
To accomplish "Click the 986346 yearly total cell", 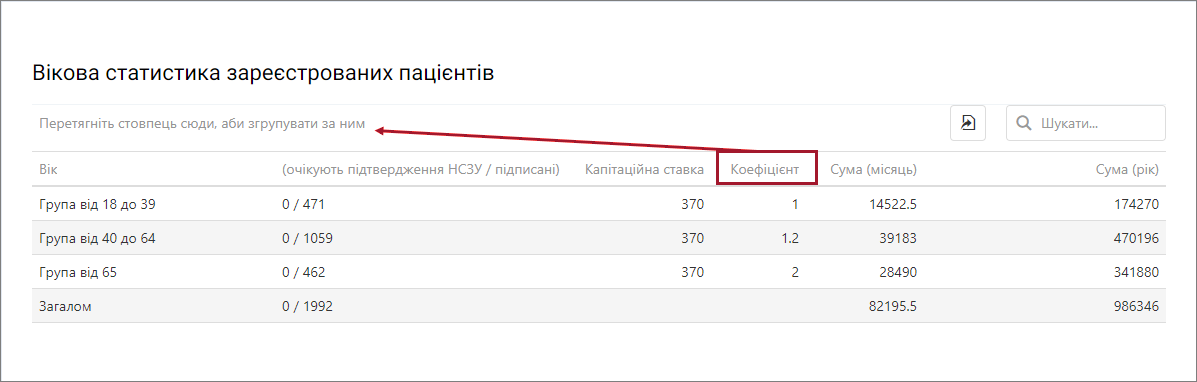I will (1135, 306).
